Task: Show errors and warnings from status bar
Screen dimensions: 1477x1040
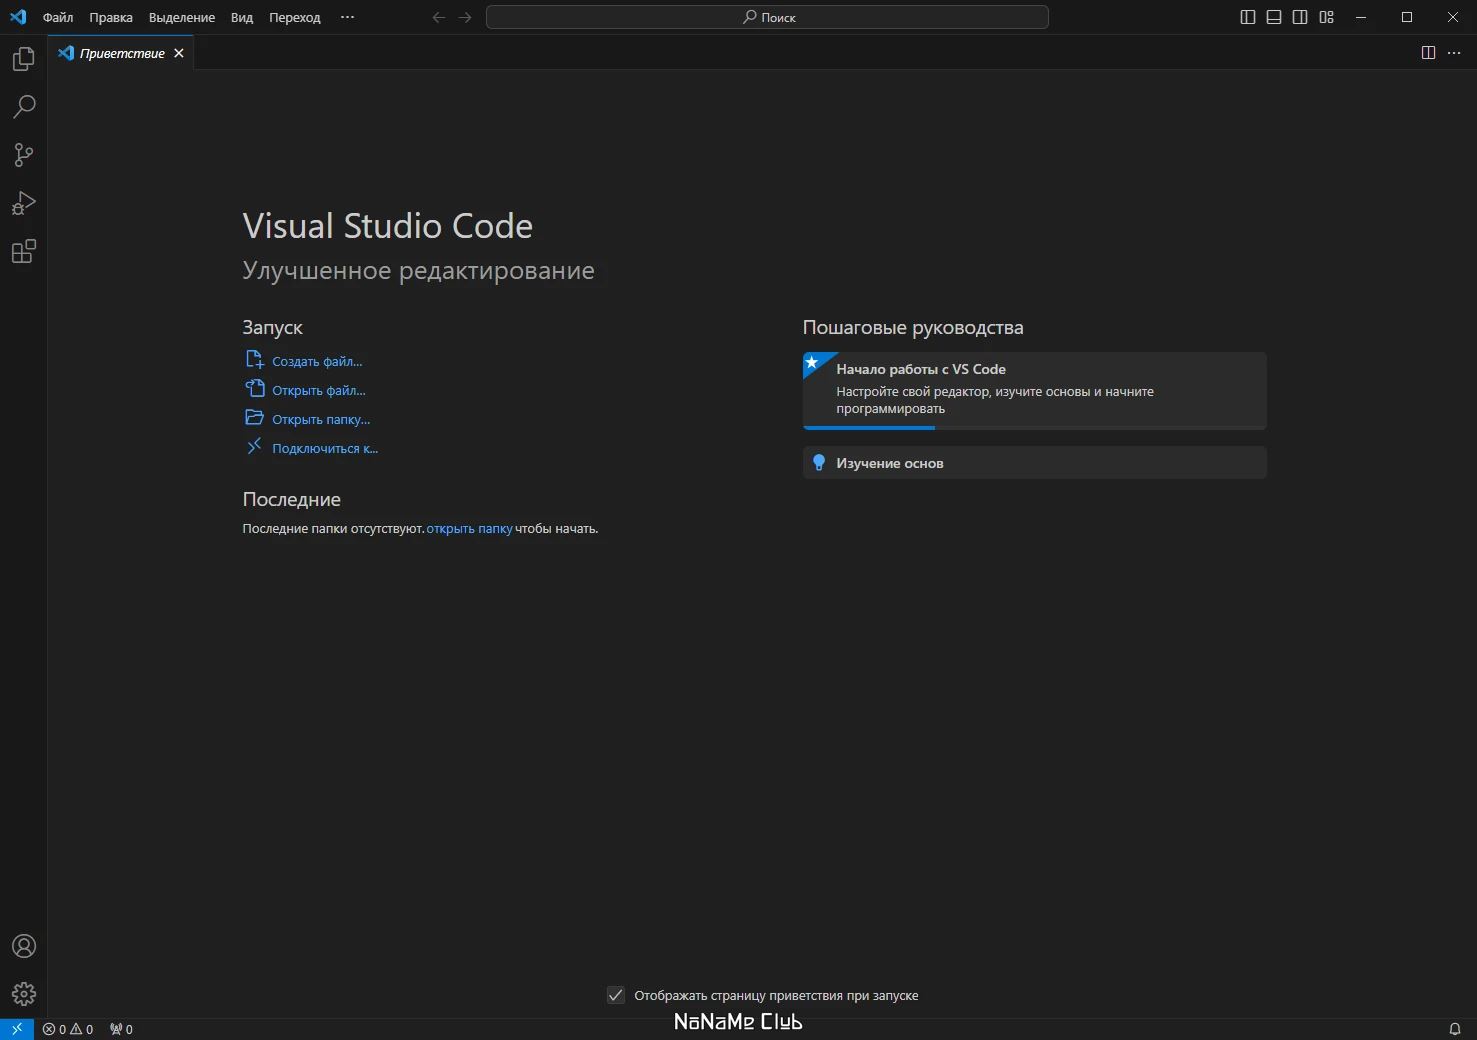Action: tap(68, 1029)
